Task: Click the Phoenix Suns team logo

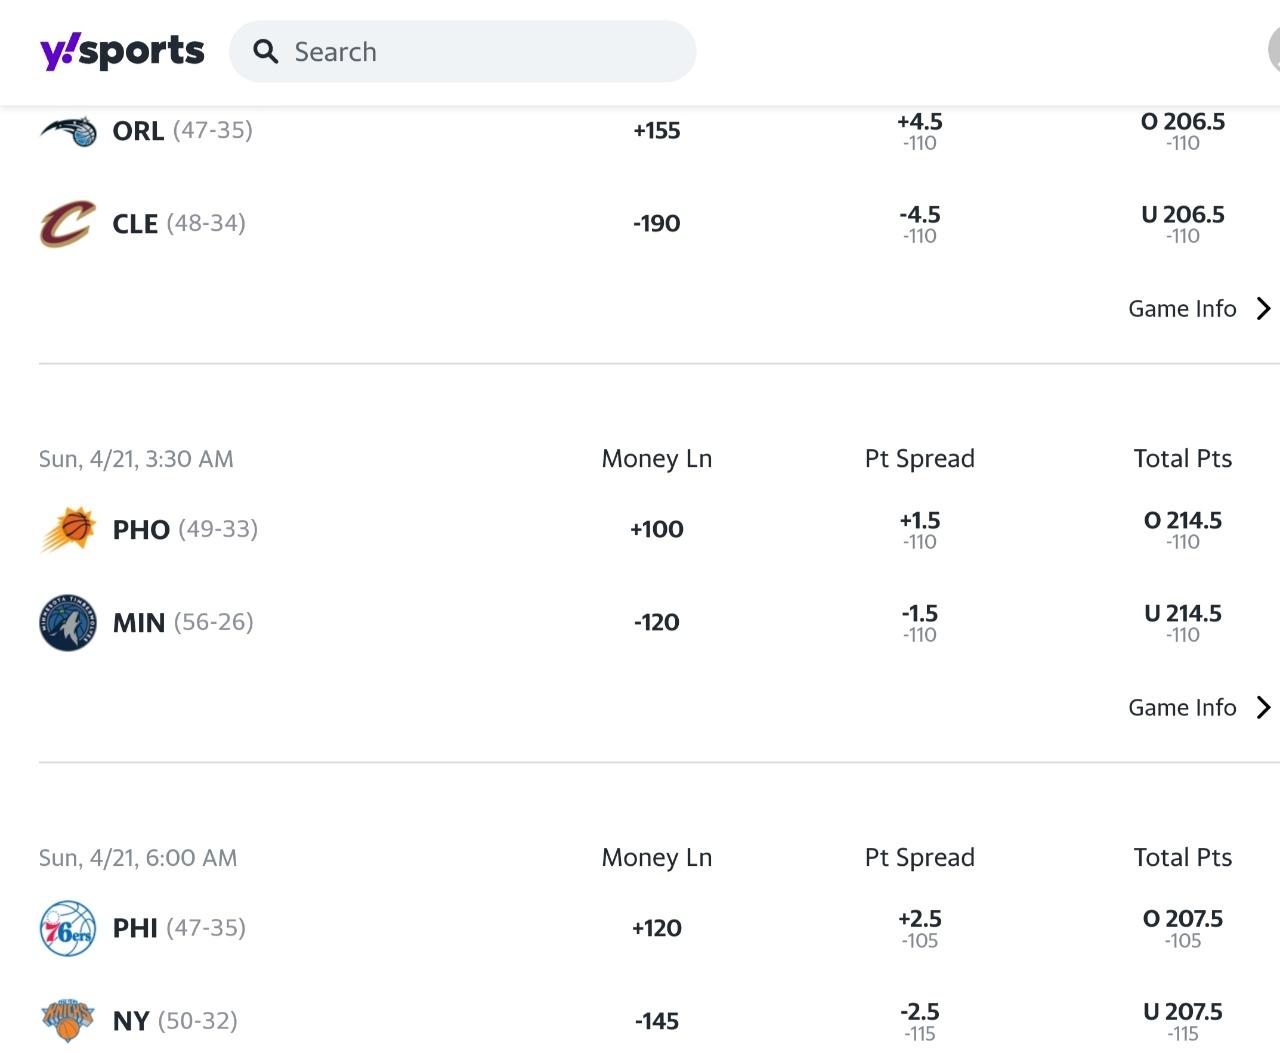Action: [x=68, y=529]
